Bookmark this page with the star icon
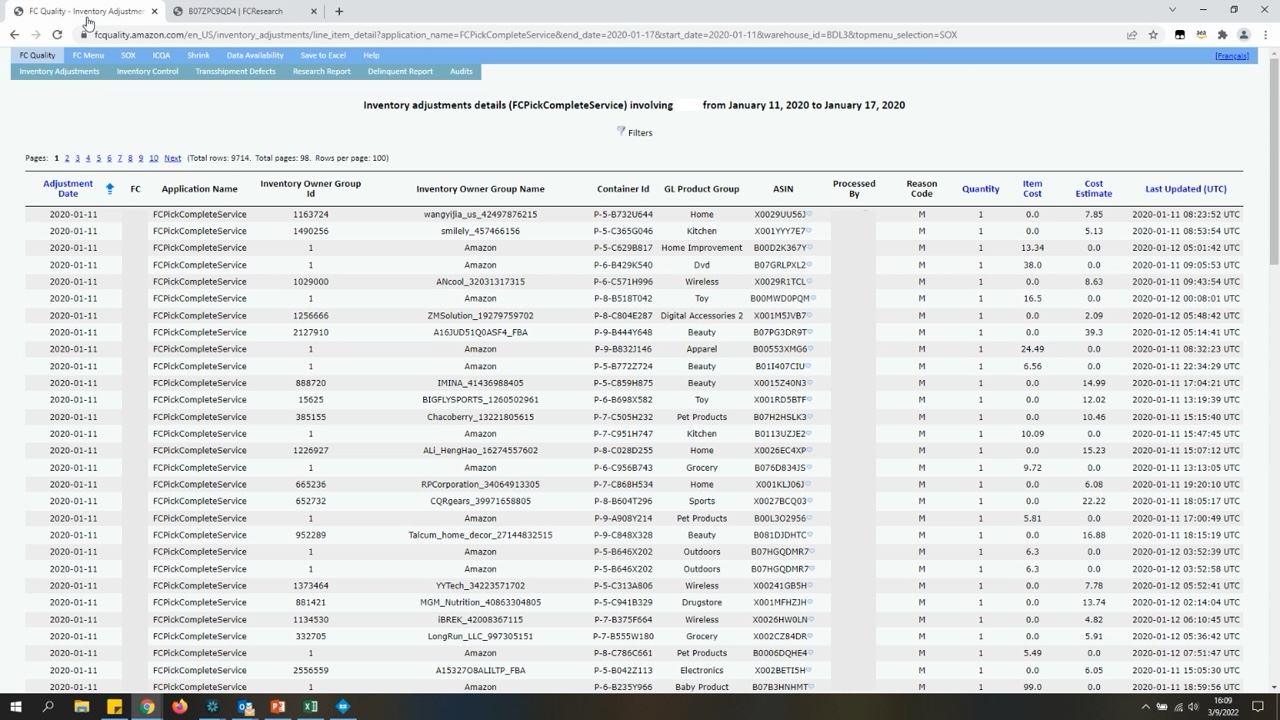The image size is (1280, 720). (x=1153, y=34)
